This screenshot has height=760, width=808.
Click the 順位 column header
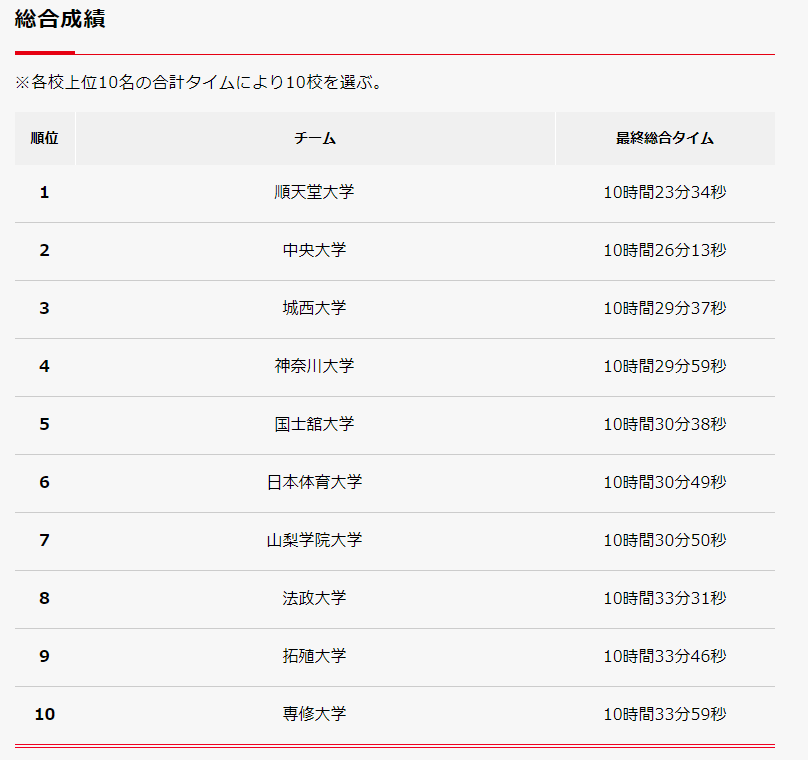(x=45, y=138)
